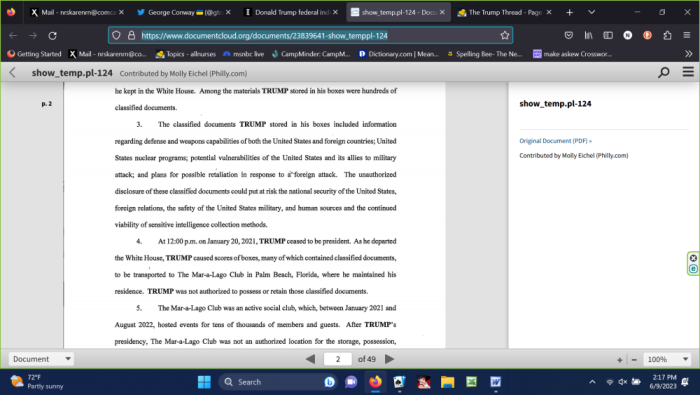Open the DocumentCloud search magnifier
This screenshot has height=395, width=700.
pos(663,72)
